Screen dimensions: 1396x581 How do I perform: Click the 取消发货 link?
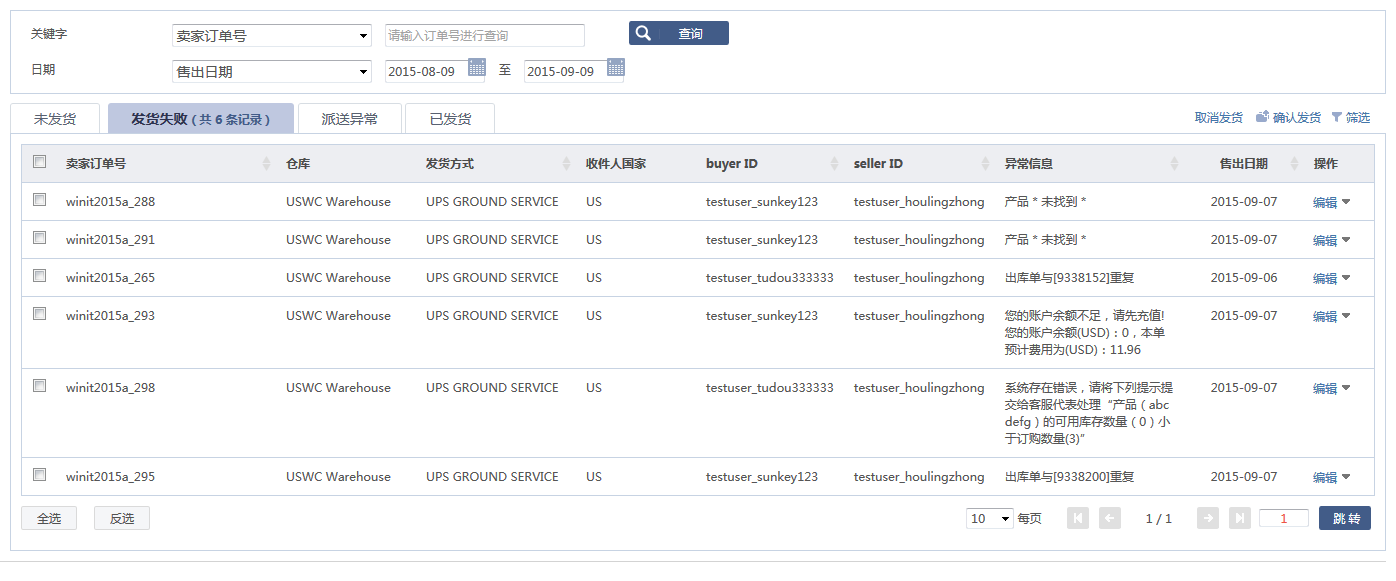point(1219,118)
